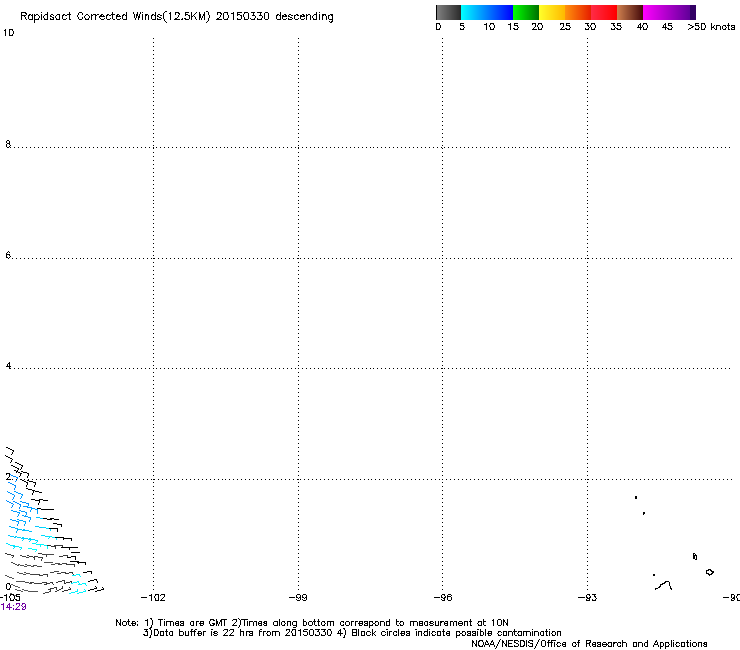
Task: Pick the red 30-35 knots color band
Action: pos(604,12)
